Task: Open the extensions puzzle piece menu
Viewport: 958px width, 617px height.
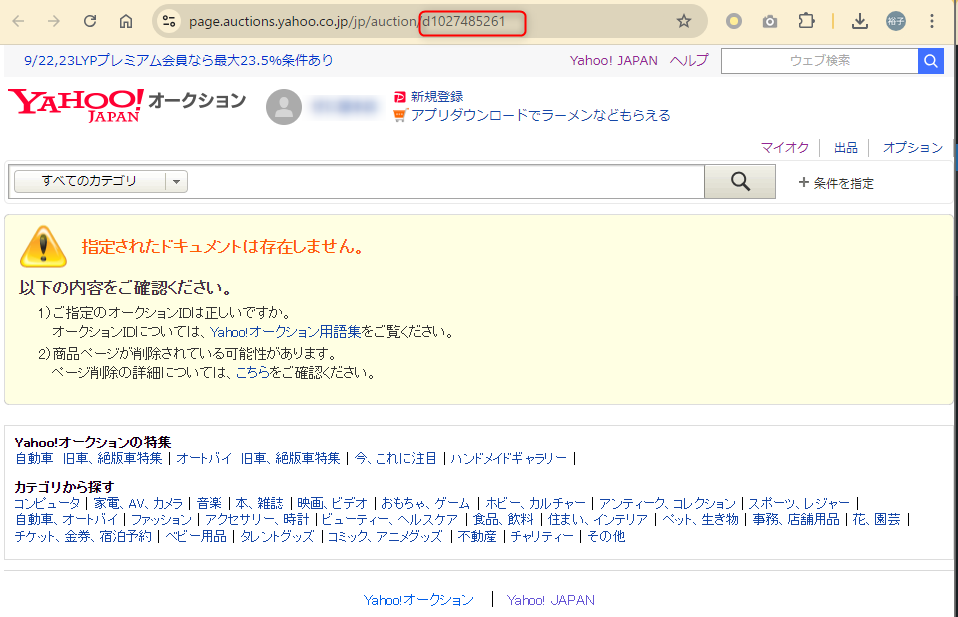Action: coord(806,21)
